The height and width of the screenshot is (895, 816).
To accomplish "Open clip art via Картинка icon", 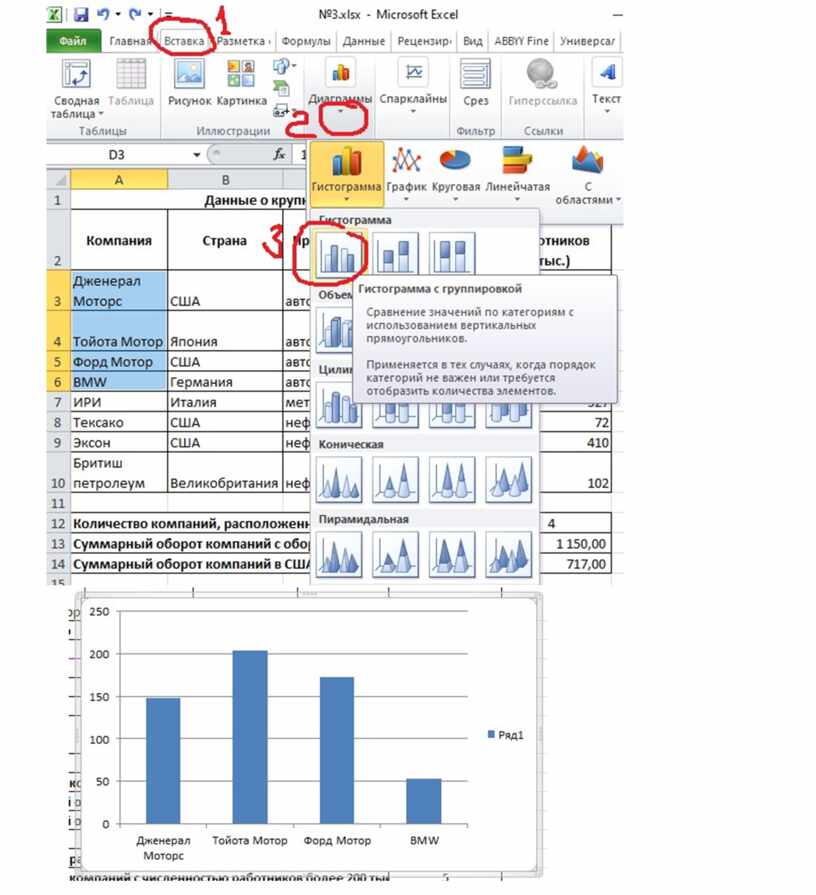I will 241,74.
